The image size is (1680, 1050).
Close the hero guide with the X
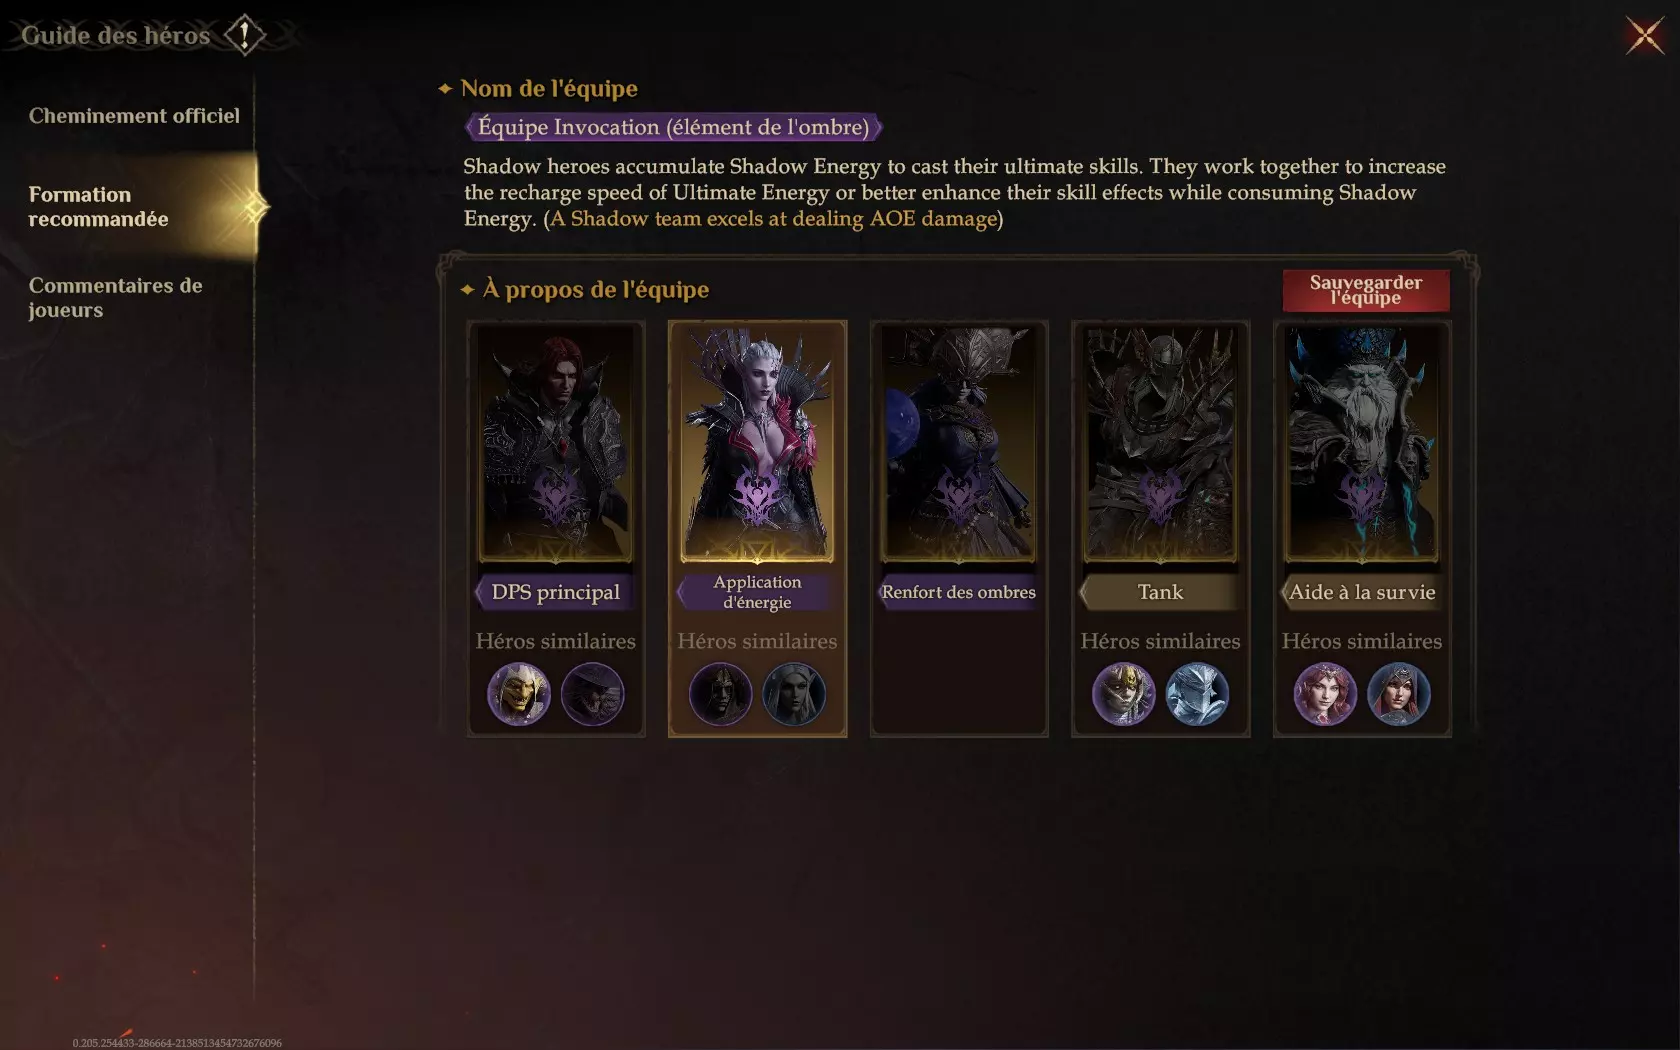tap(1644, 36)
